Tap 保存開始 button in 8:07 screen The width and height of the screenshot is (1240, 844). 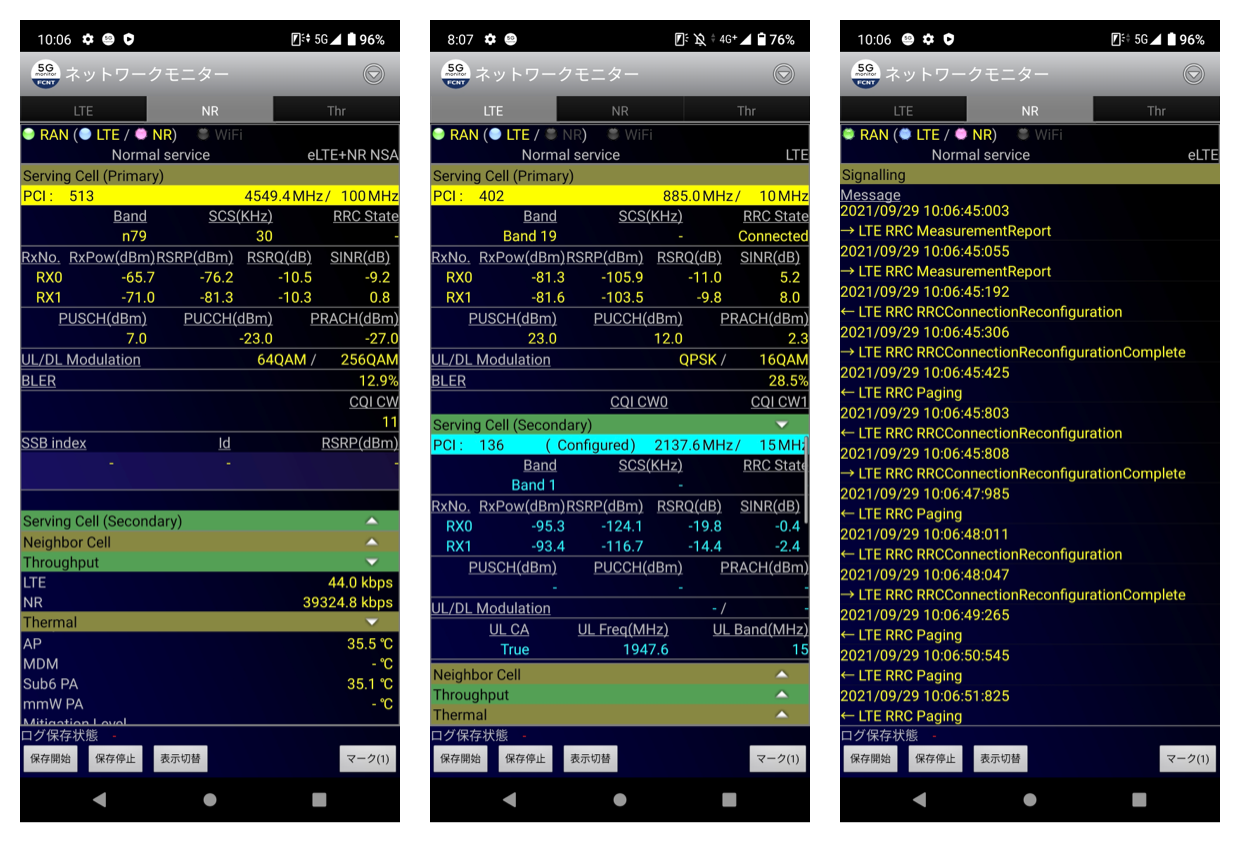460,759
